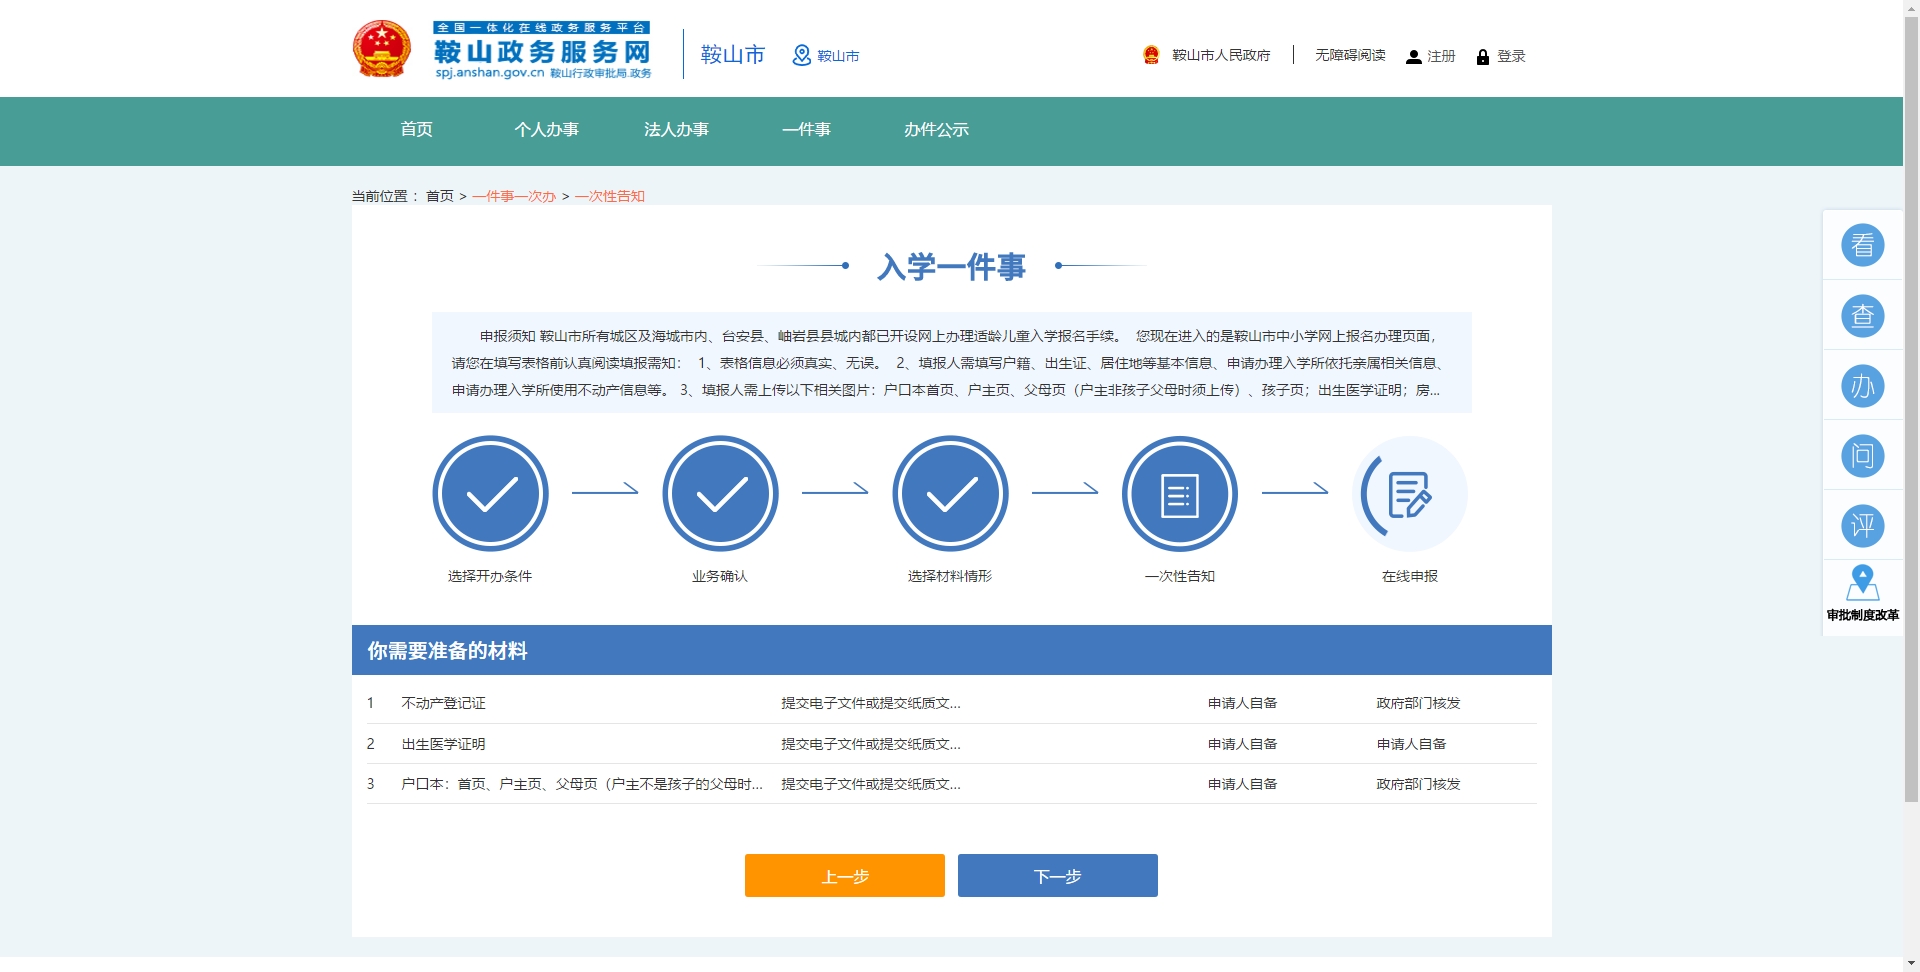Open the 鞍山市 location selector
1920x972 pixels.
coord(826,56)
